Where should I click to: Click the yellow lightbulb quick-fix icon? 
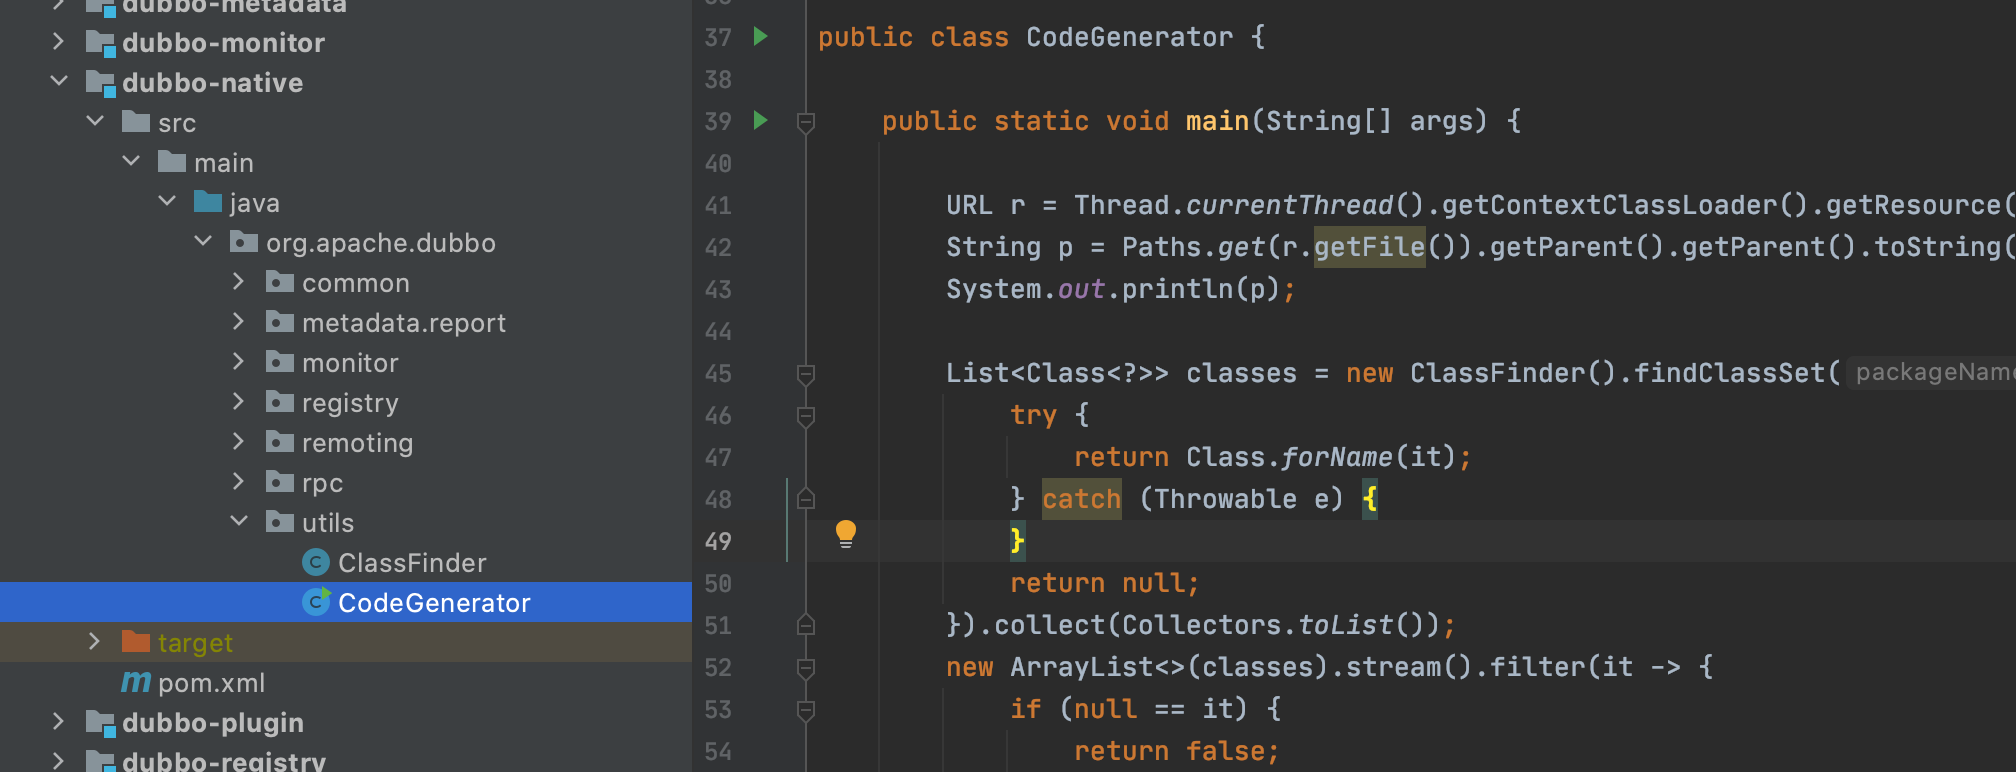tap(845, 534)
